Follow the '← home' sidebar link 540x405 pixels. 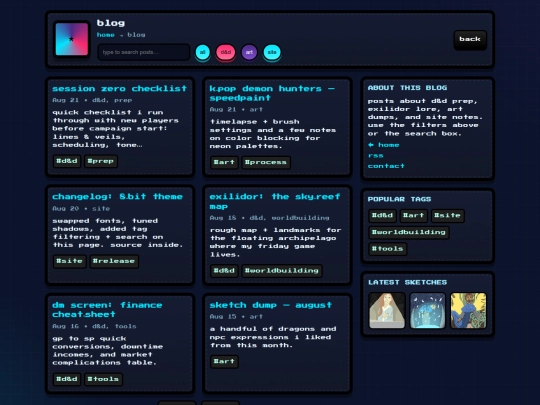point(383,145)
